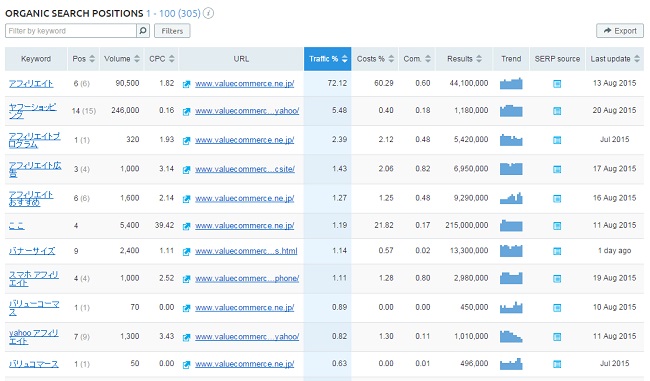View SERP source for the 1 day ago row
650x381 pixels.
click(x=557, y=251)
